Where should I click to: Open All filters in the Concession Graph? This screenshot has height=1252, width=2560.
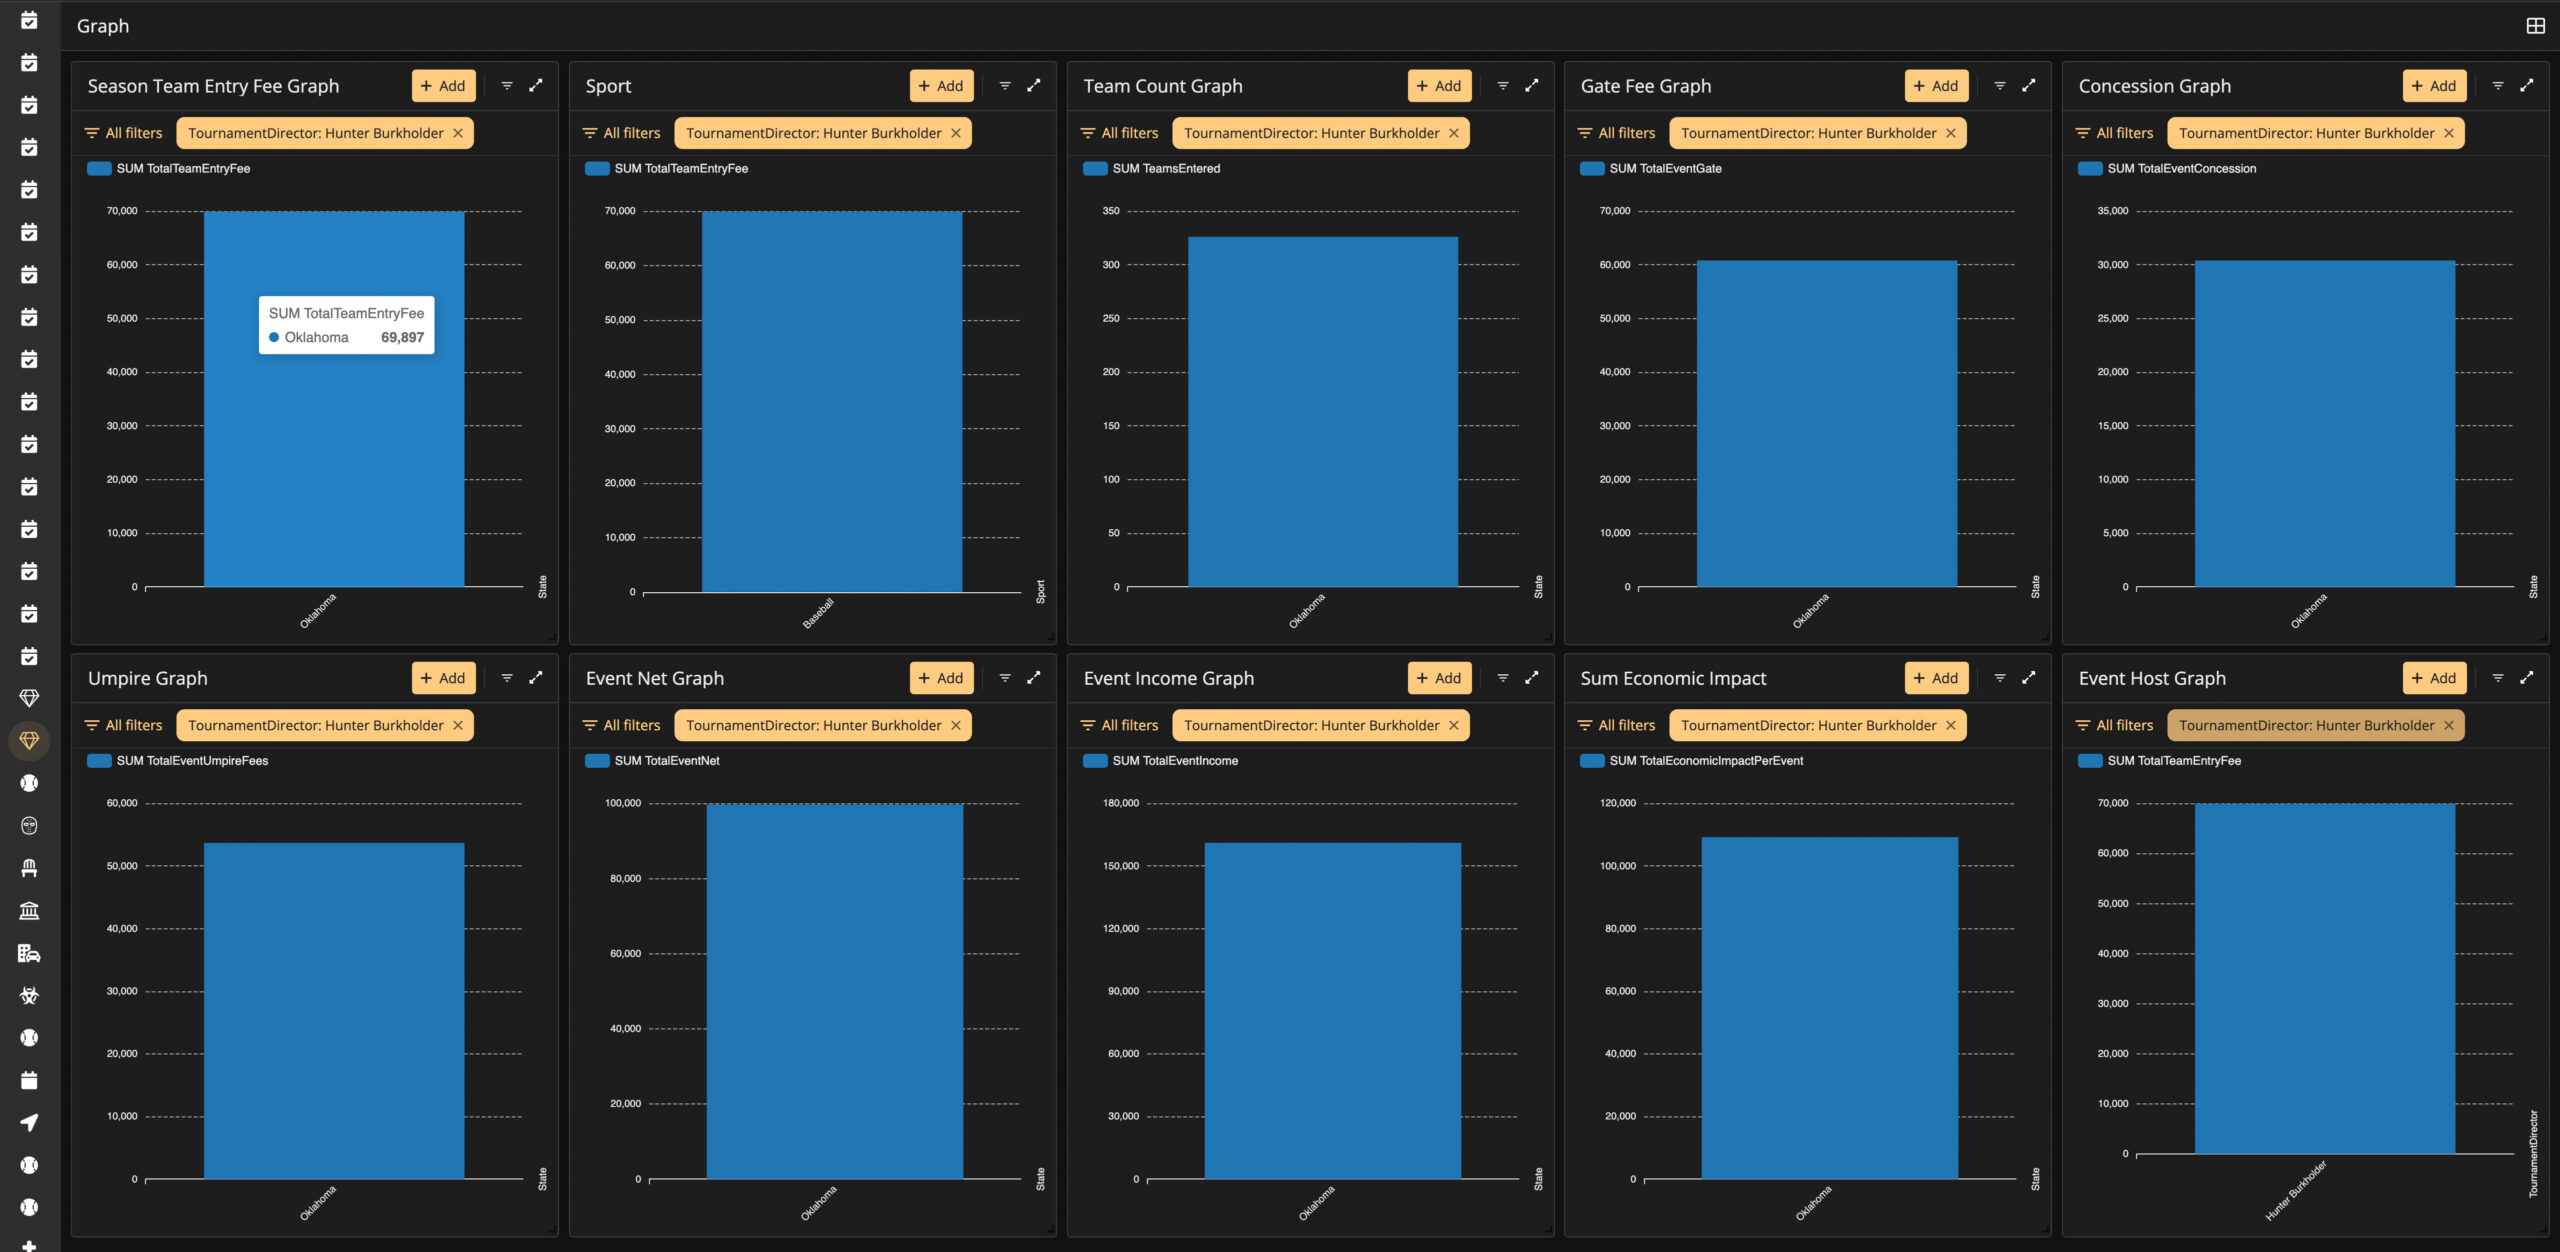click(x=2114, y=133)
